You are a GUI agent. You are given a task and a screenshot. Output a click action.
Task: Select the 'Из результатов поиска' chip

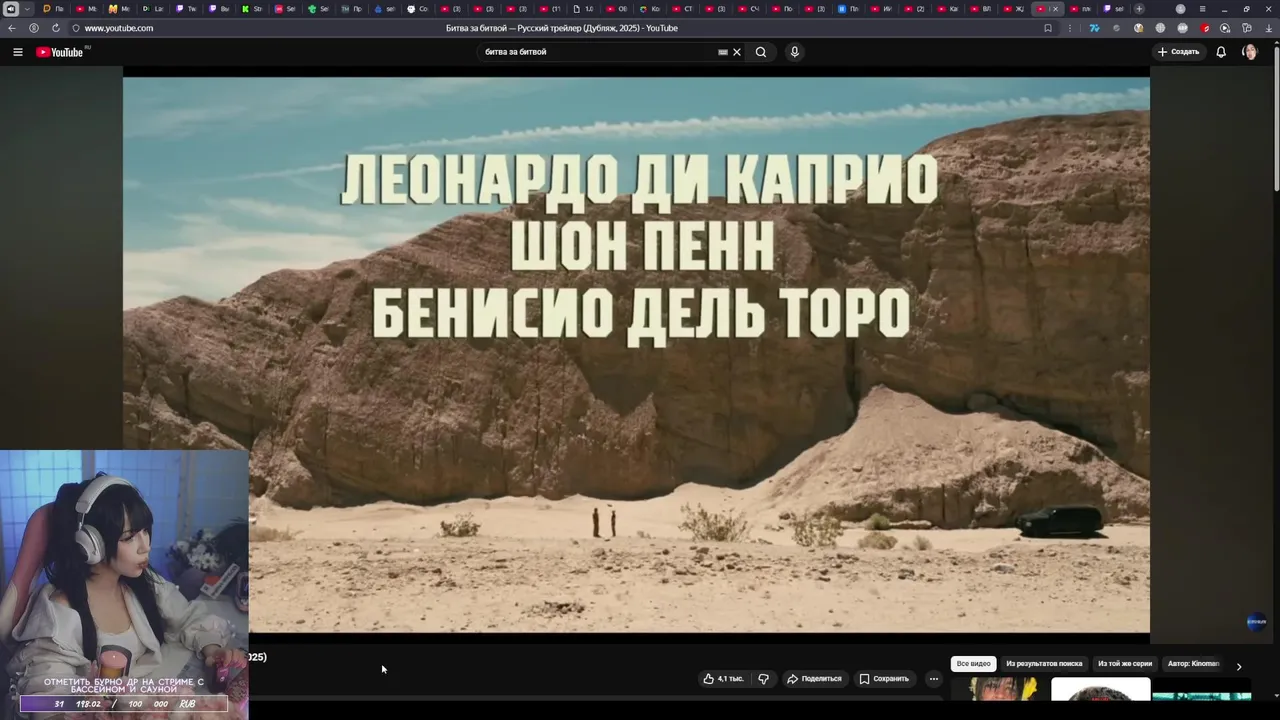tap(1044, 664)
